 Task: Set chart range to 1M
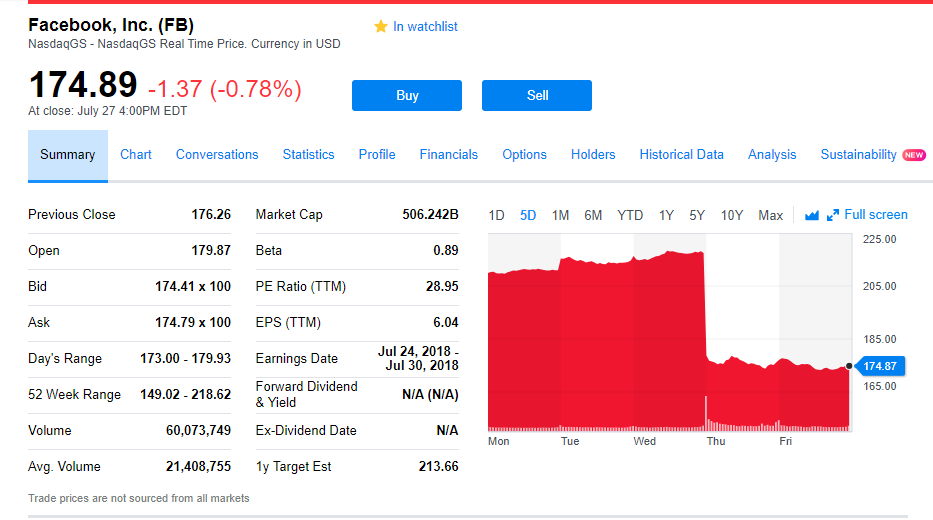pos(560,215)
